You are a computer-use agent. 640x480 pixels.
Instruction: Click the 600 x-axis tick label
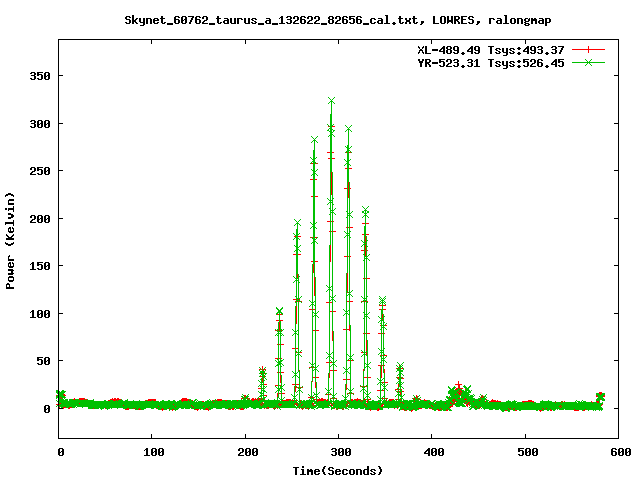621,452
